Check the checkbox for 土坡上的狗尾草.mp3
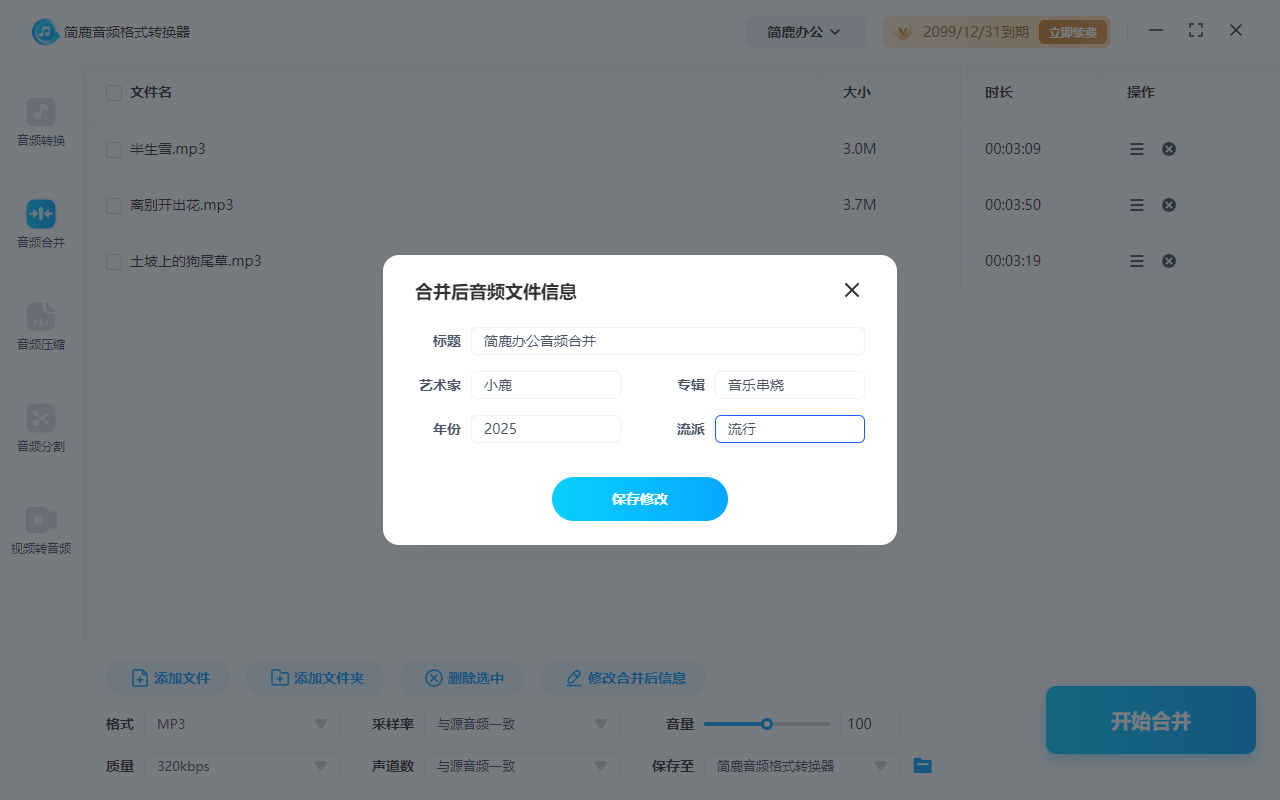This screenshot has width=1280, height=800. pos(113,261)
